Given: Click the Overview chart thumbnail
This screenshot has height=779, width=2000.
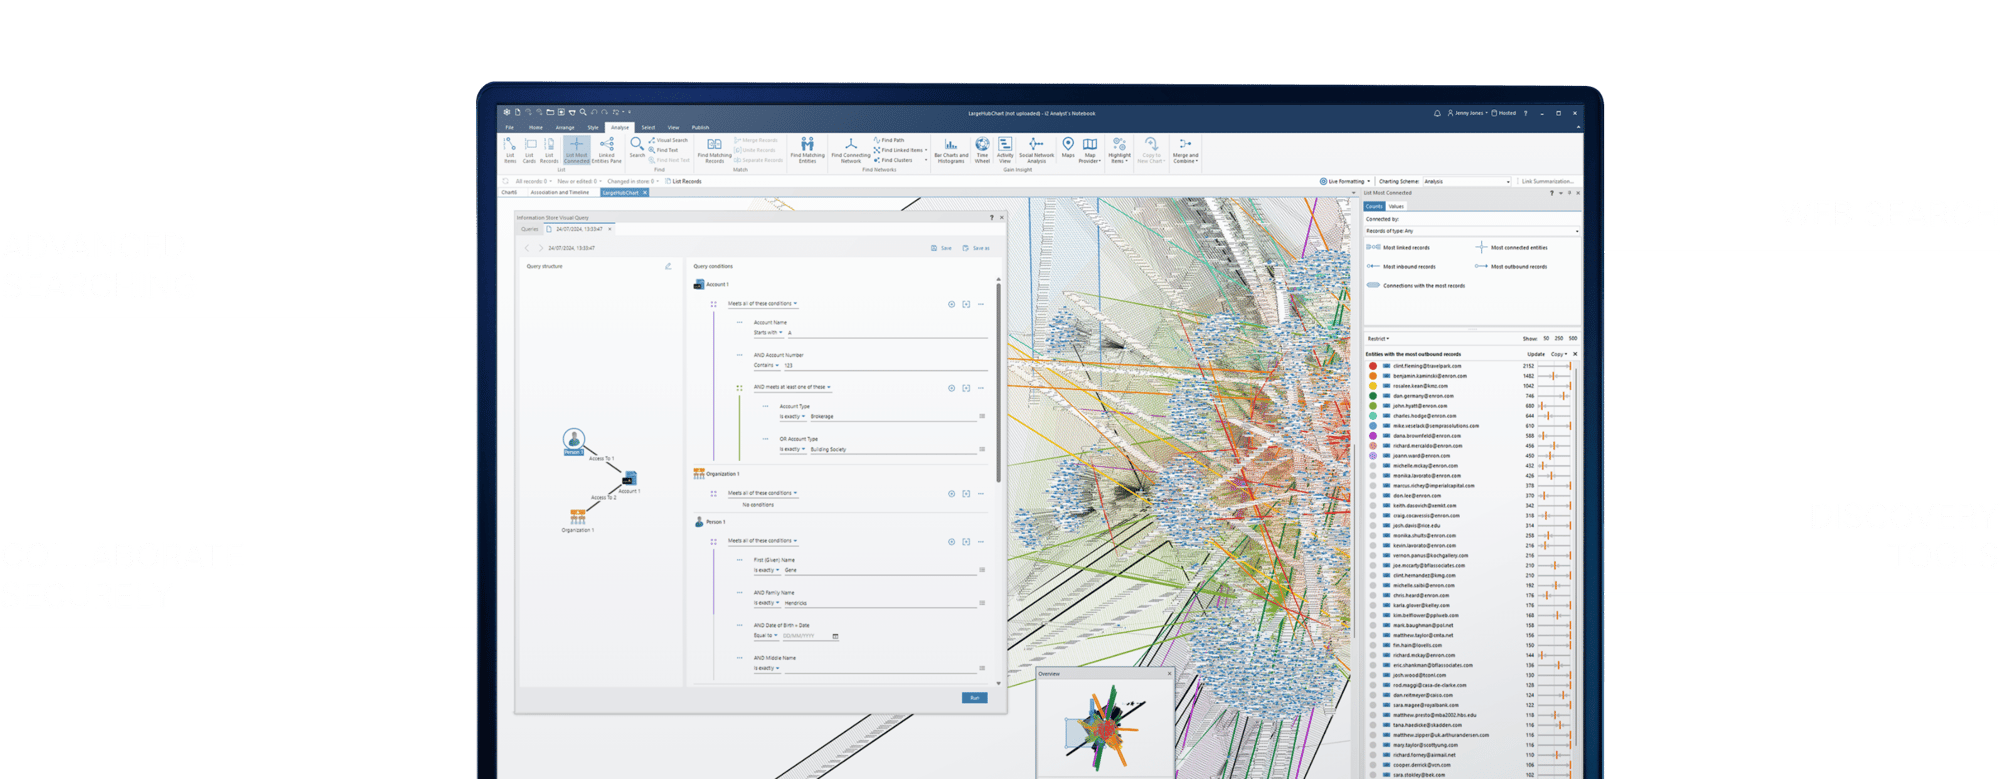Looking at the screenshot, I should (1104, 728).
